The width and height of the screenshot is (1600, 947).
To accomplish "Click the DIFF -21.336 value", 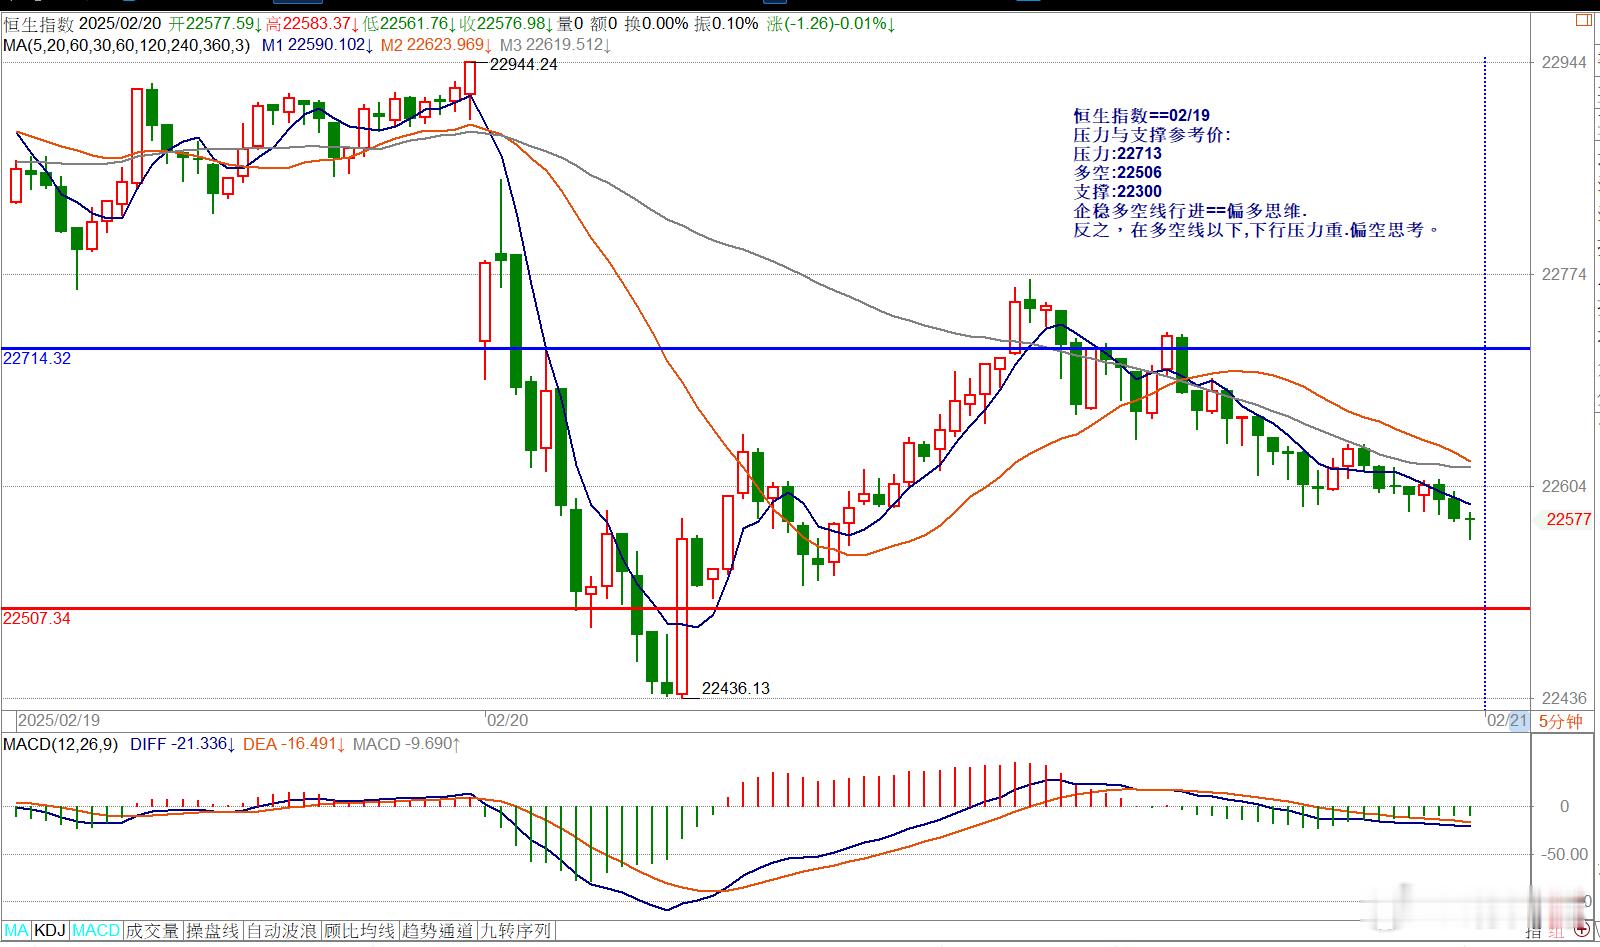I will click(x=182, y=744).
